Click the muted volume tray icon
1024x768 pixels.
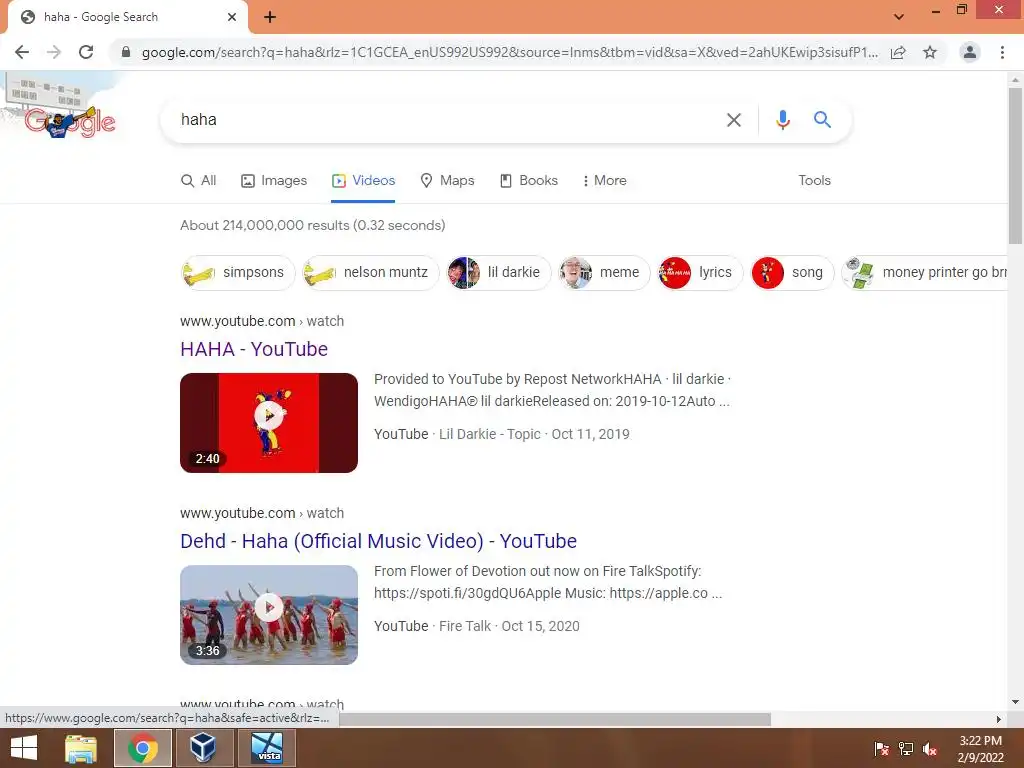coord(930,749)
